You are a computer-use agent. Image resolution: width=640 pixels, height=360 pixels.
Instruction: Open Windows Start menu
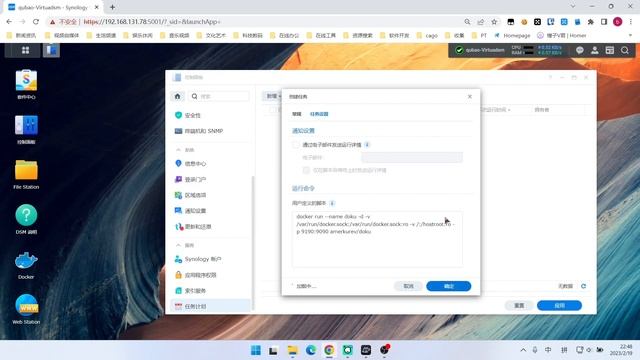point(256,350)
